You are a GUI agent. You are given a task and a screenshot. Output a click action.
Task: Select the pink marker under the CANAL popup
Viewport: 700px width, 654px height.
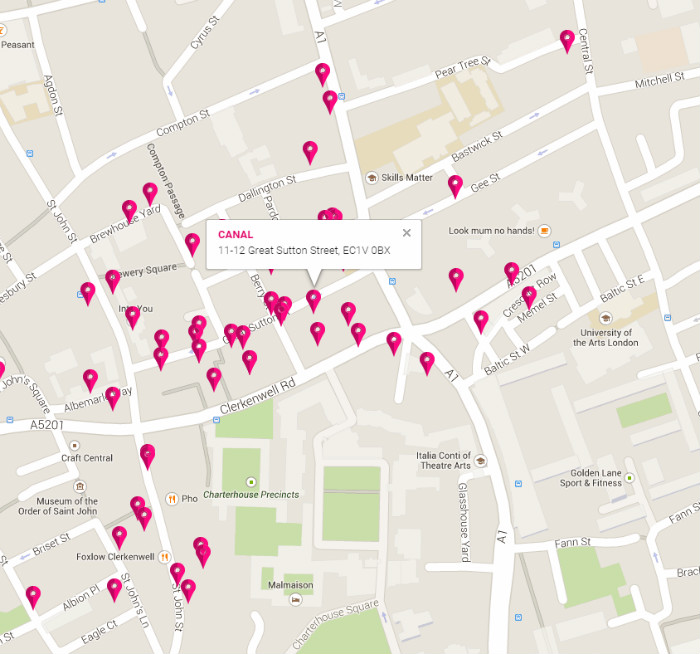click(x=313, y=301)
